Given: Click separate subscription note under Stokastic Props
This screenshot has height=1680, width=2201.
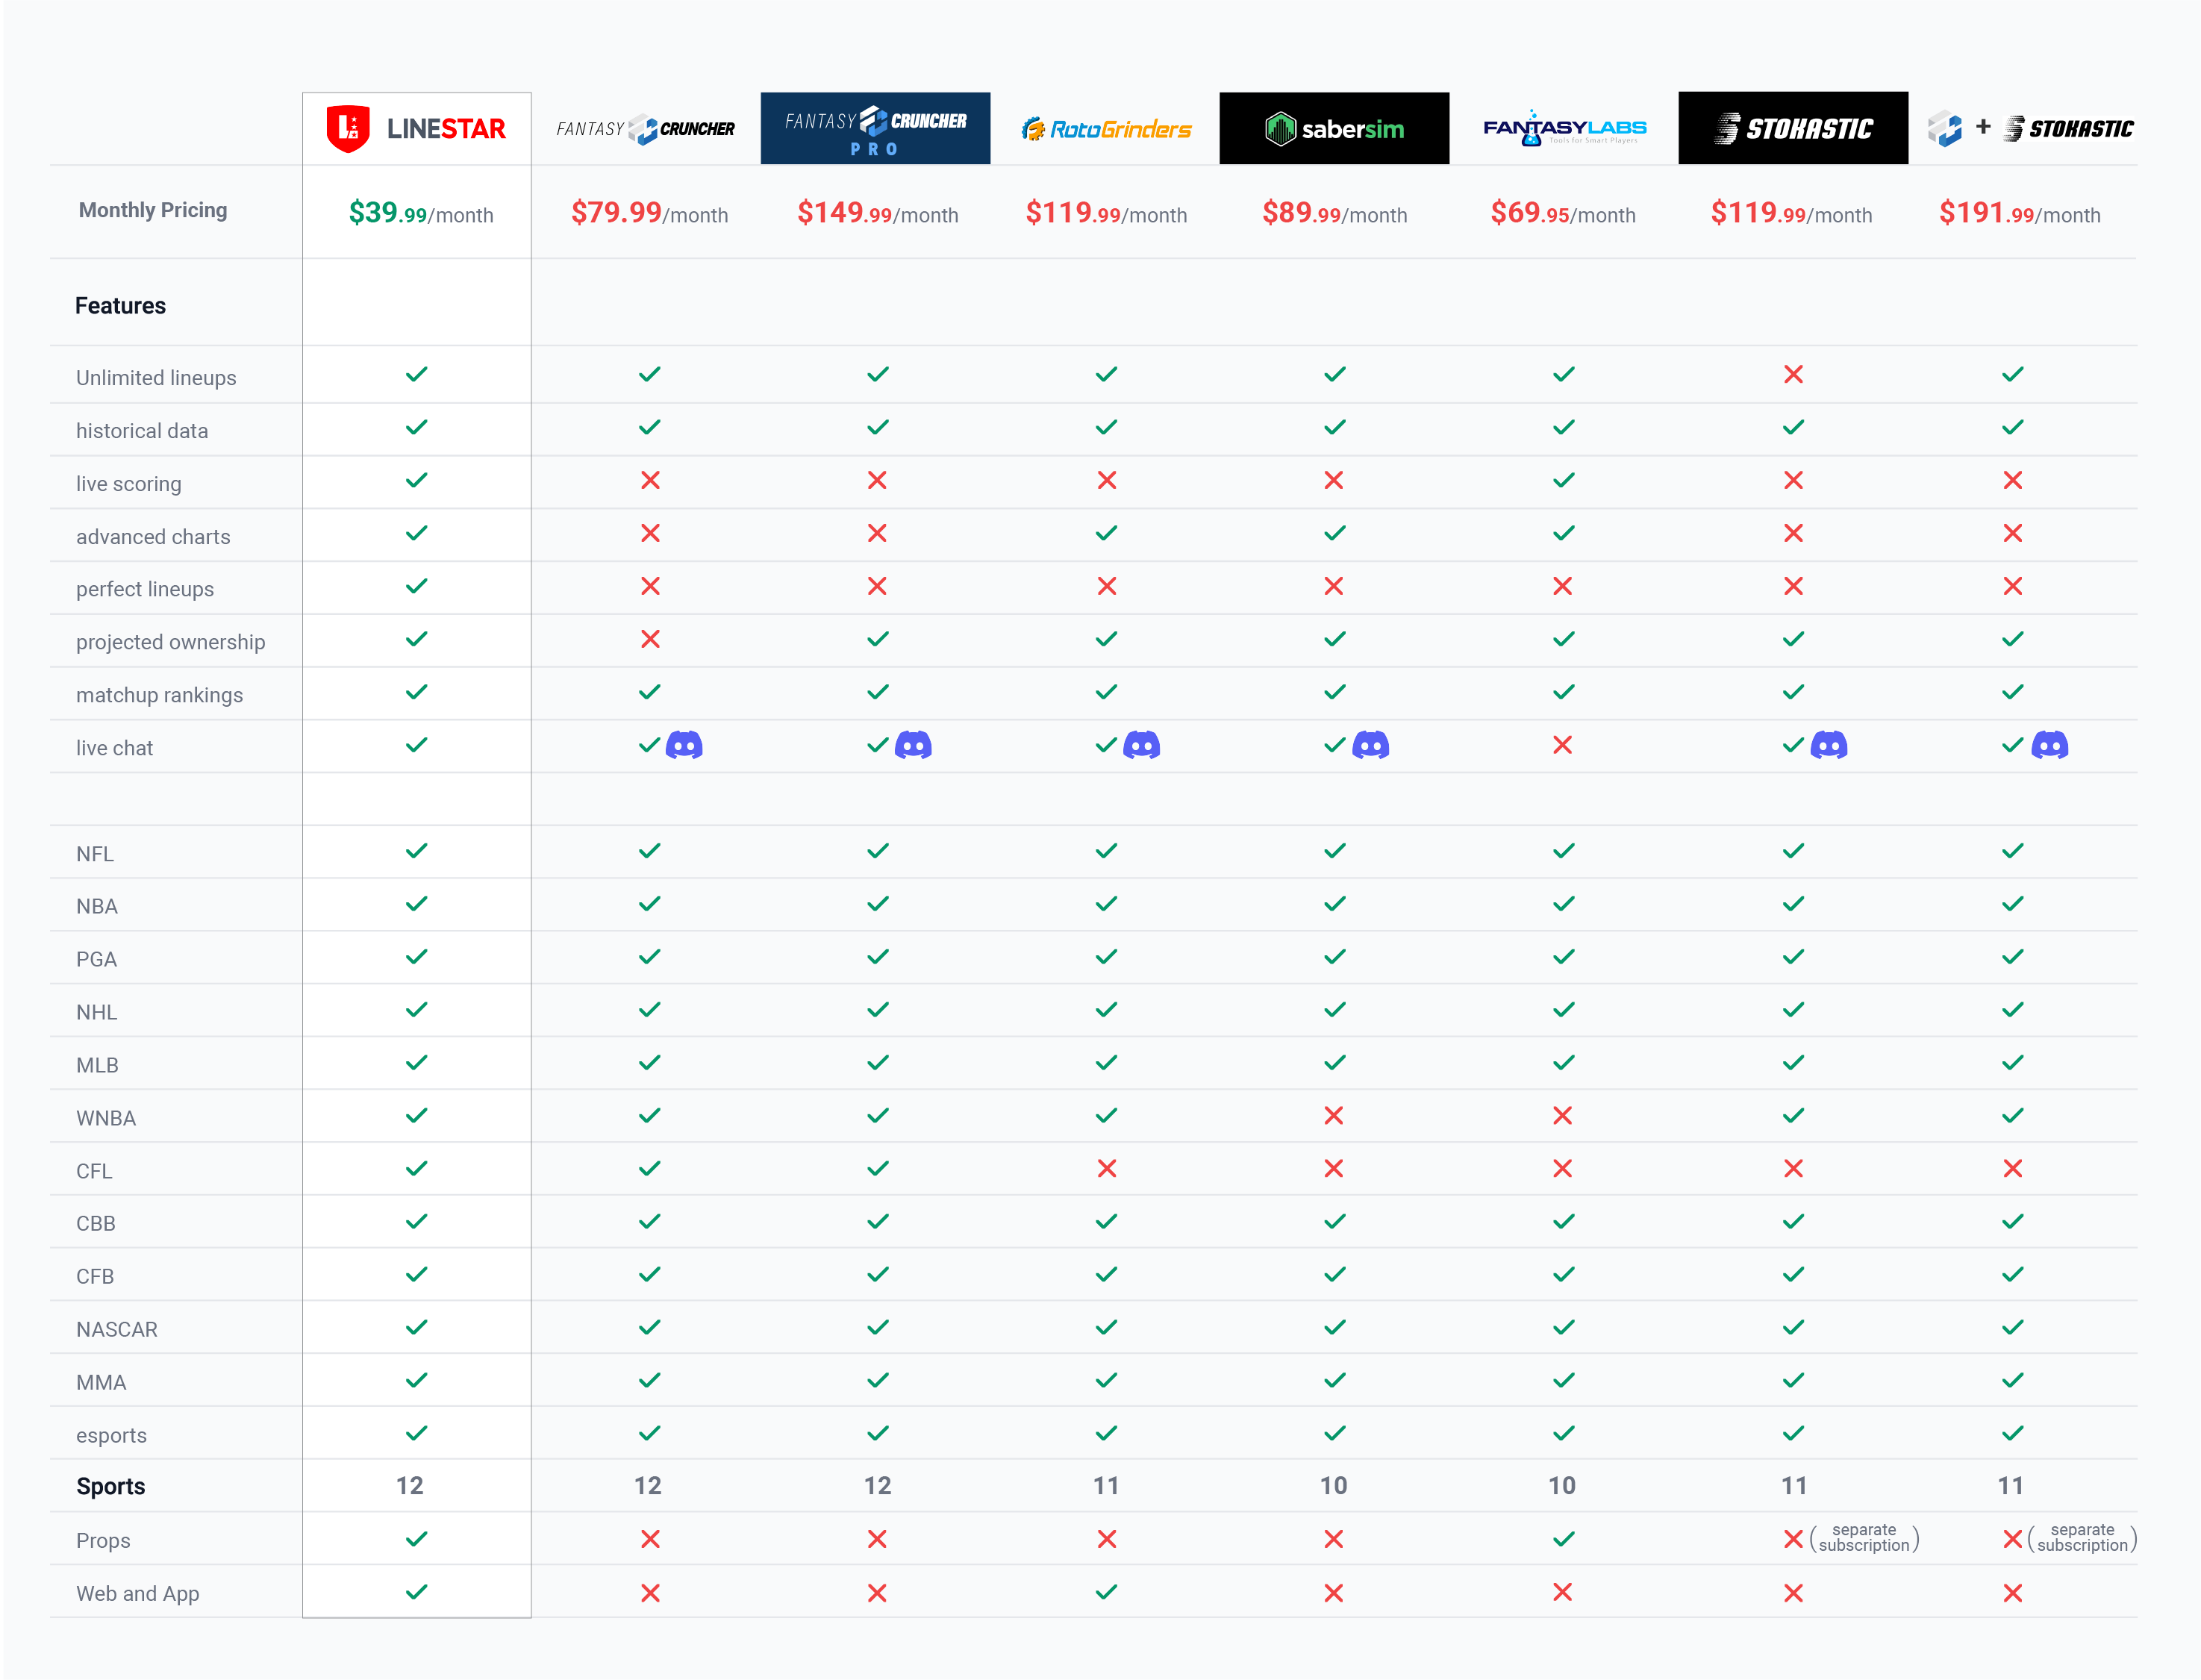Looking at the screenshot, I should coord(1864,1538).
